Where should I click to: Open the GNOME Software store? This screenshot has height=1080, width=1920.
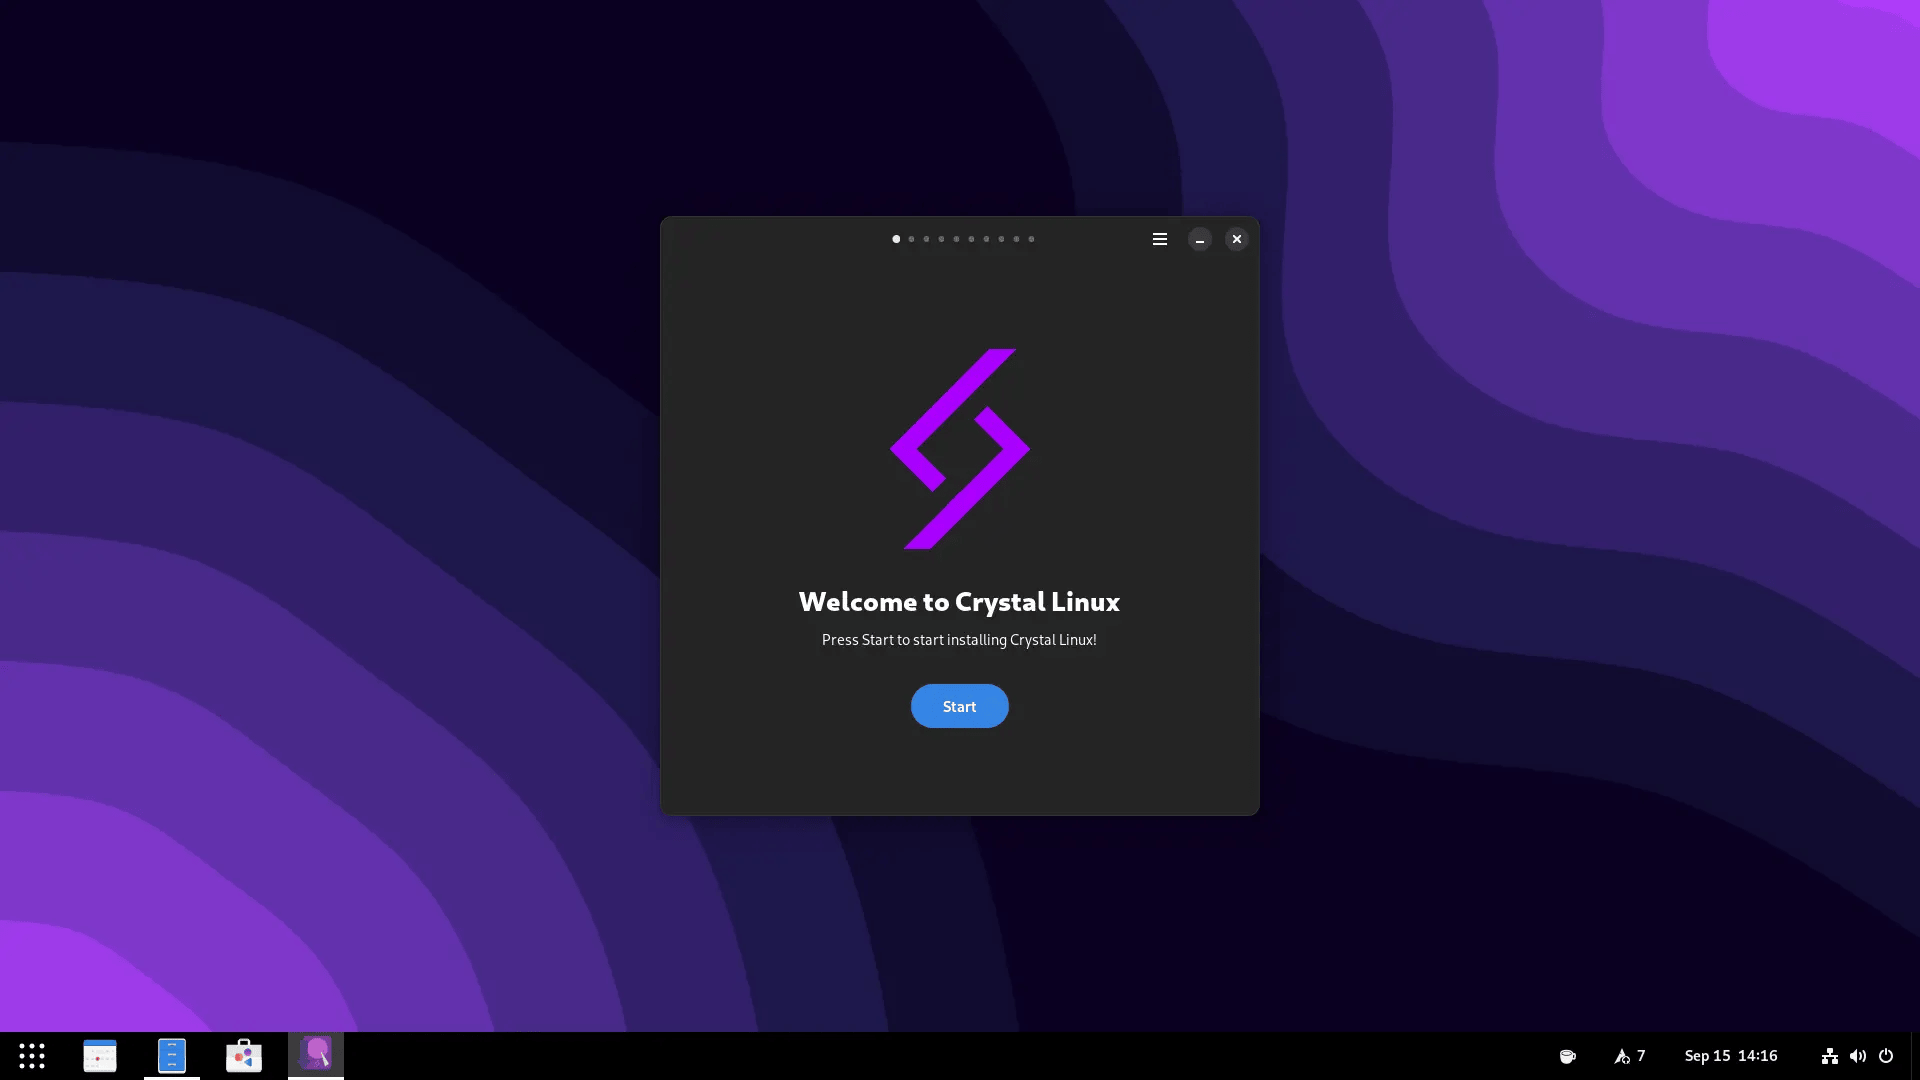tap(244, 1055)
